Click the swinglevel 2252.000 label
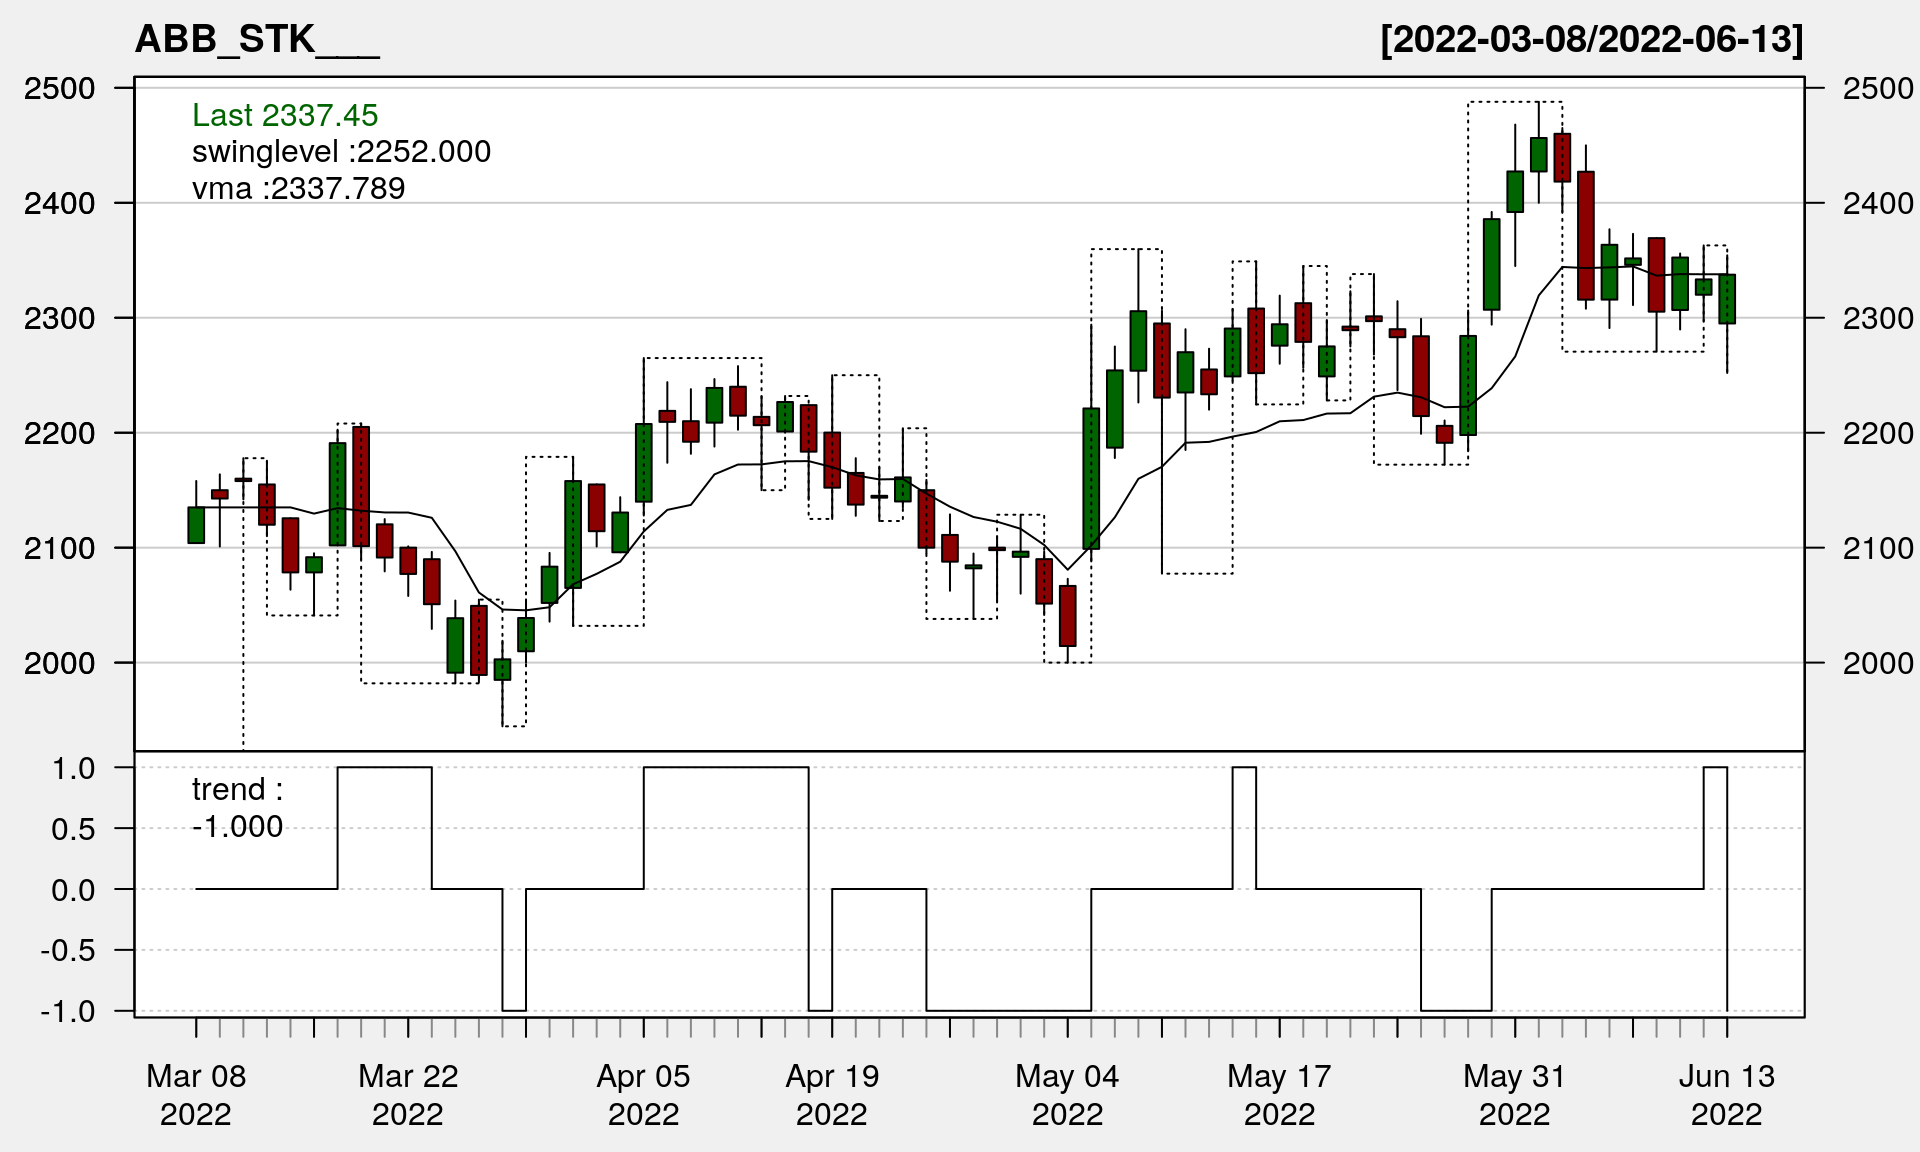The image size is (1920, 1152). [x=341, y=151]
